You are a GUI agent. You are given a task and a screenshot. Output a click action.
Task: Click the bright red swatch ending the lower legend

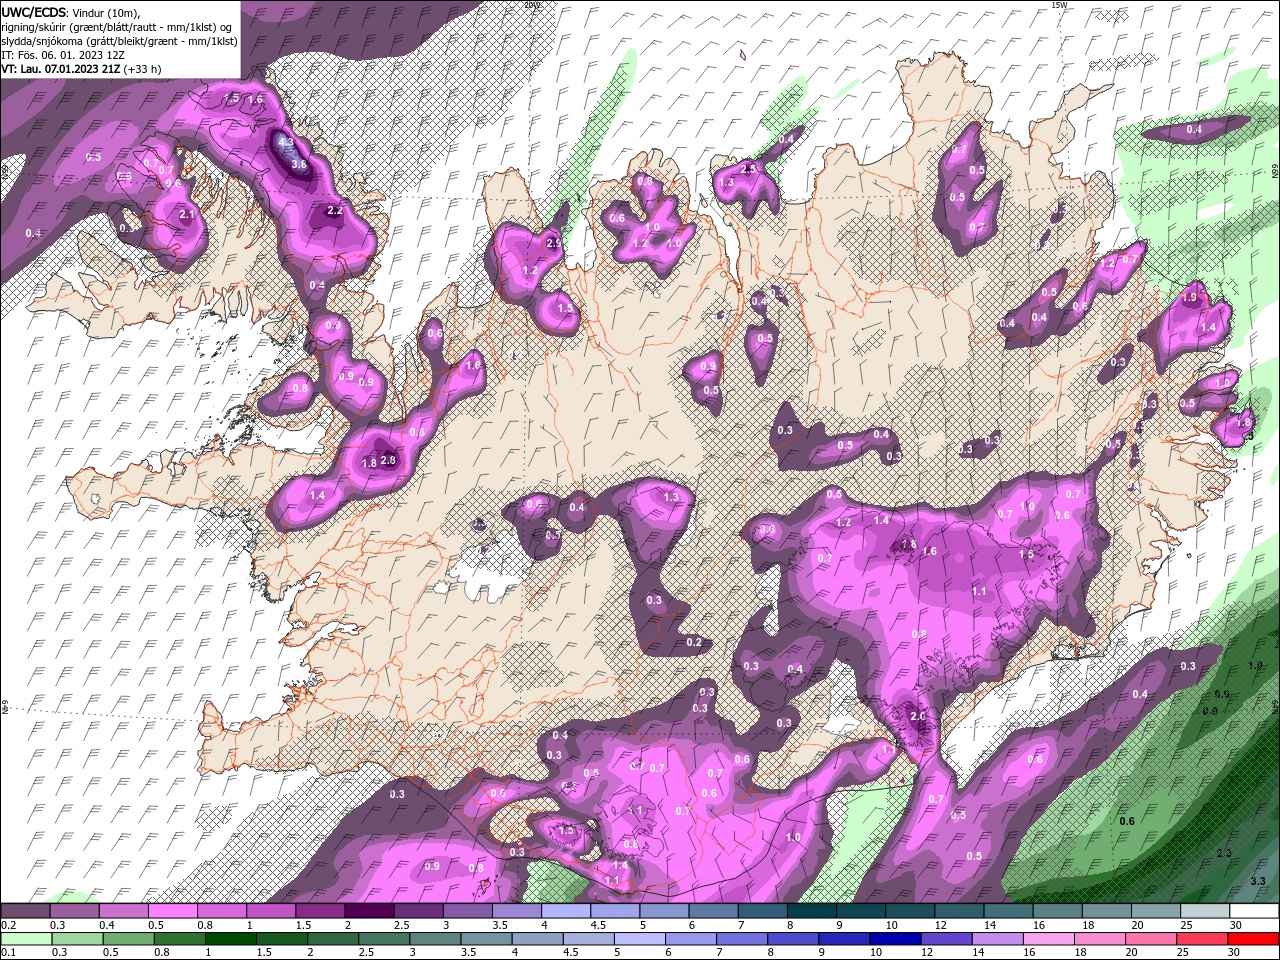(x=1253, y=939)
